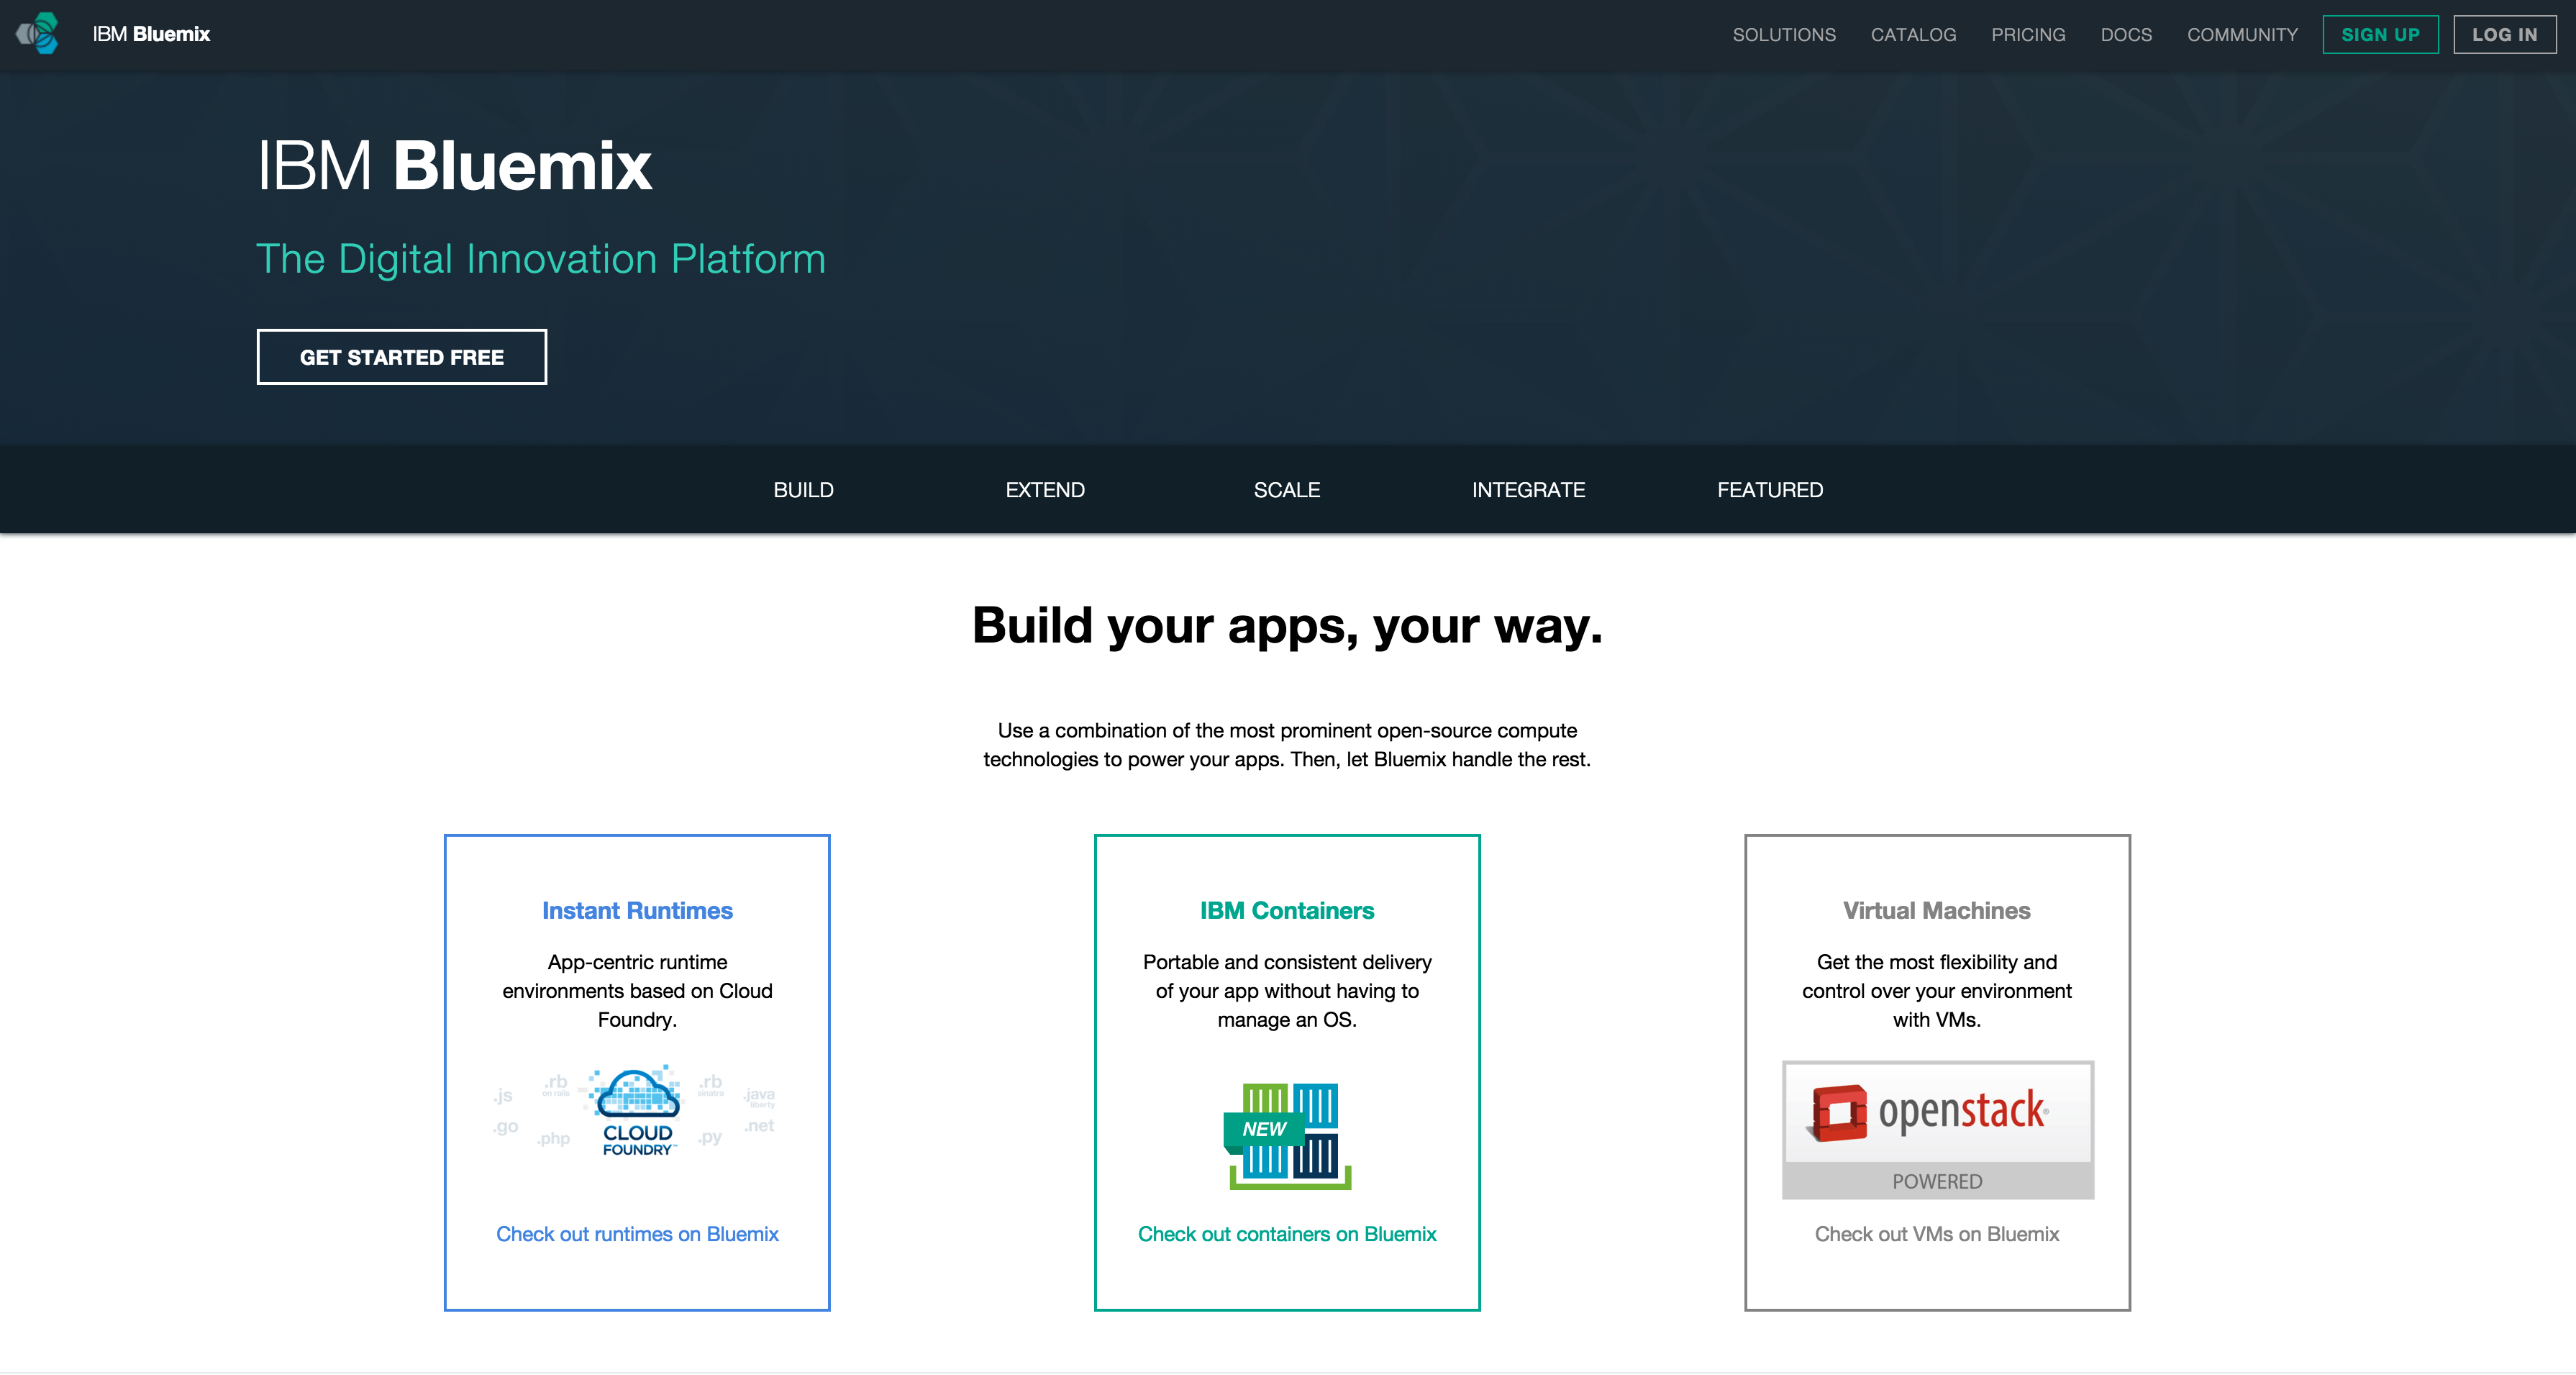This screenshot has width=2576, height=1375.
Task: Visit the Community section
Action: pyautogui.click(x=2242, y=35)
